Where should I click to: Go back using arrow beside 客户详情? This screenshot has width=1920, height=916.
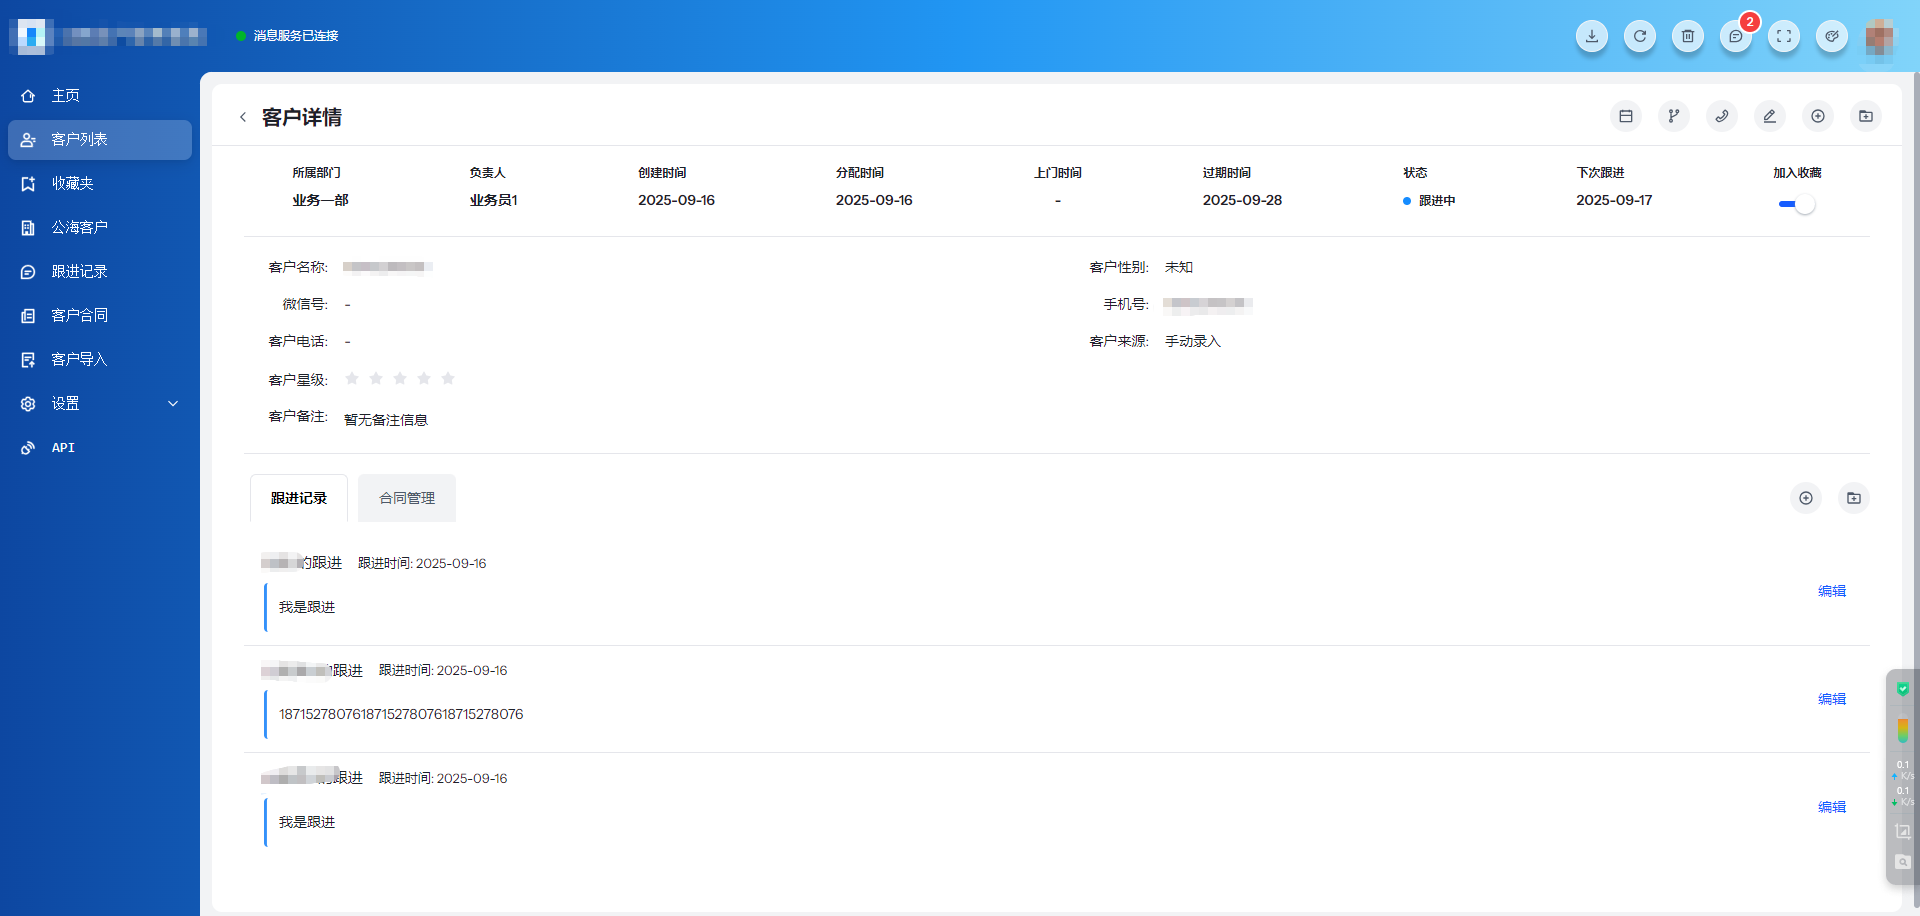pyautogui.click(x=243, y=117)
